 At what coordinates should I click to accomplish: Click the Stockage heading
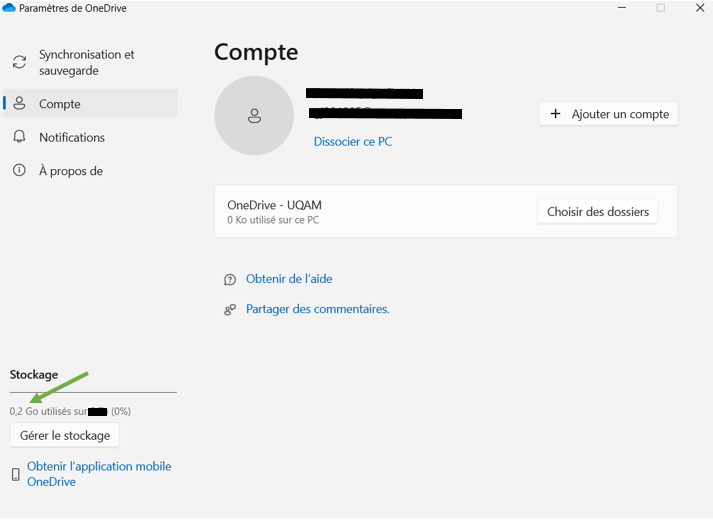click(x=34, y=375)
